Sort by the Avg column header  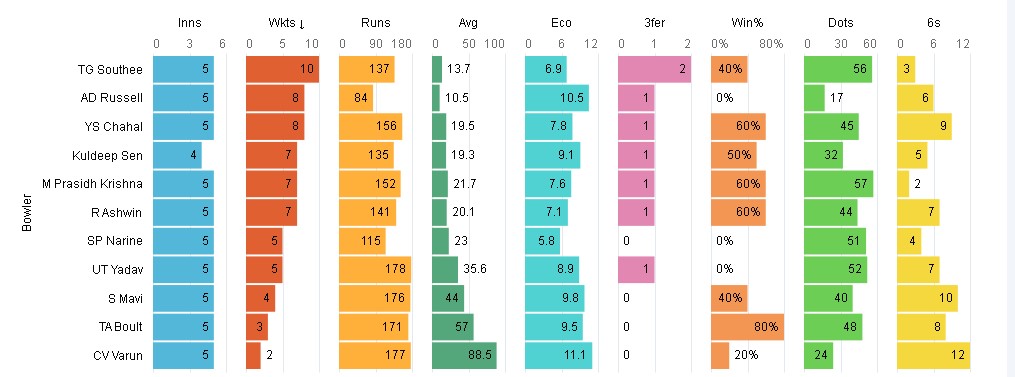coord(467,23)
